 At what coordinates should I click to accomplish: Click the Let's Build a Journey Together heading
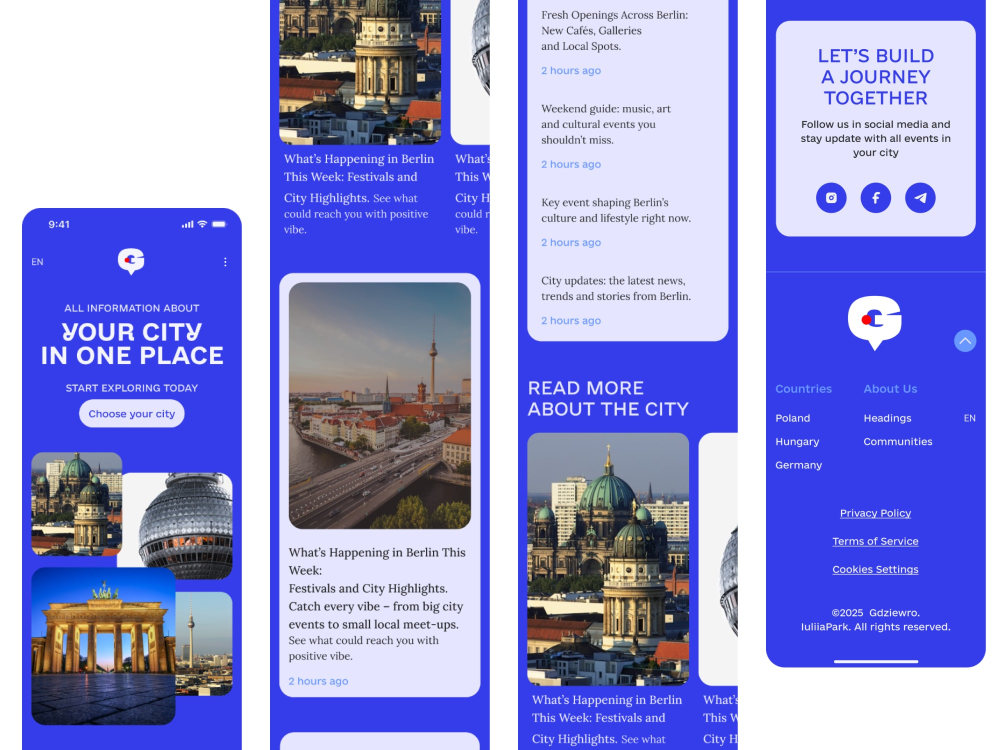coord(876,77)
